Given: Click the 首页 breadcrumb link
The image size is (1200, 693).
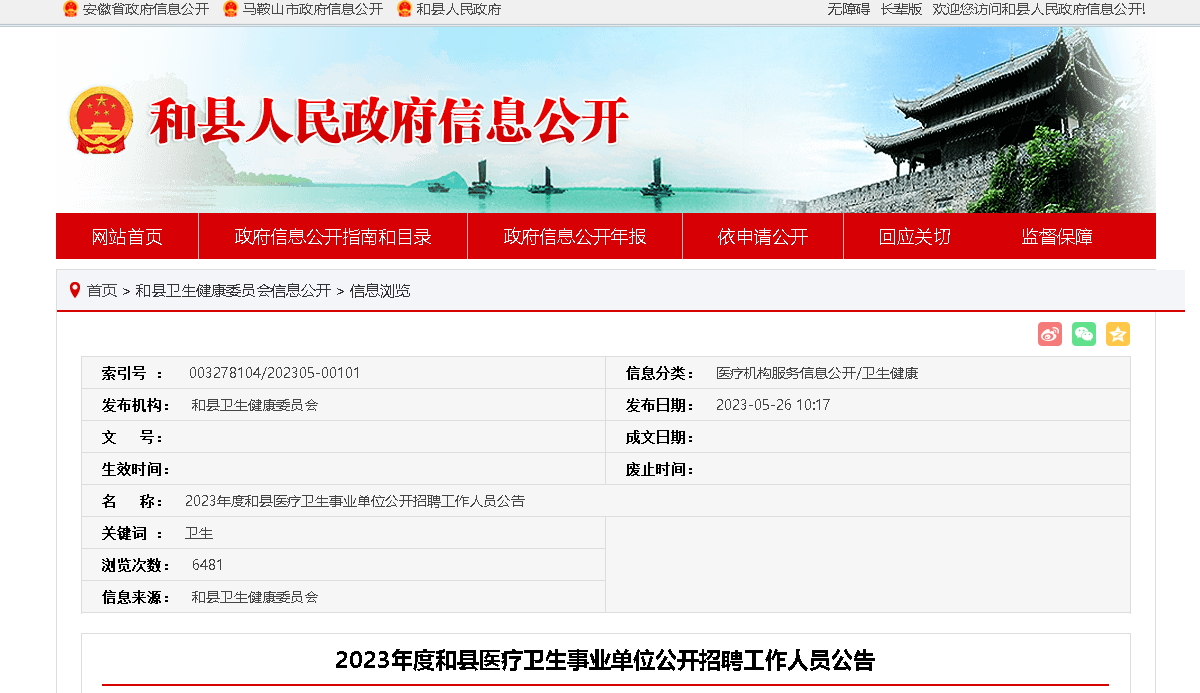Looking at the screenshot, I should 102,291.
